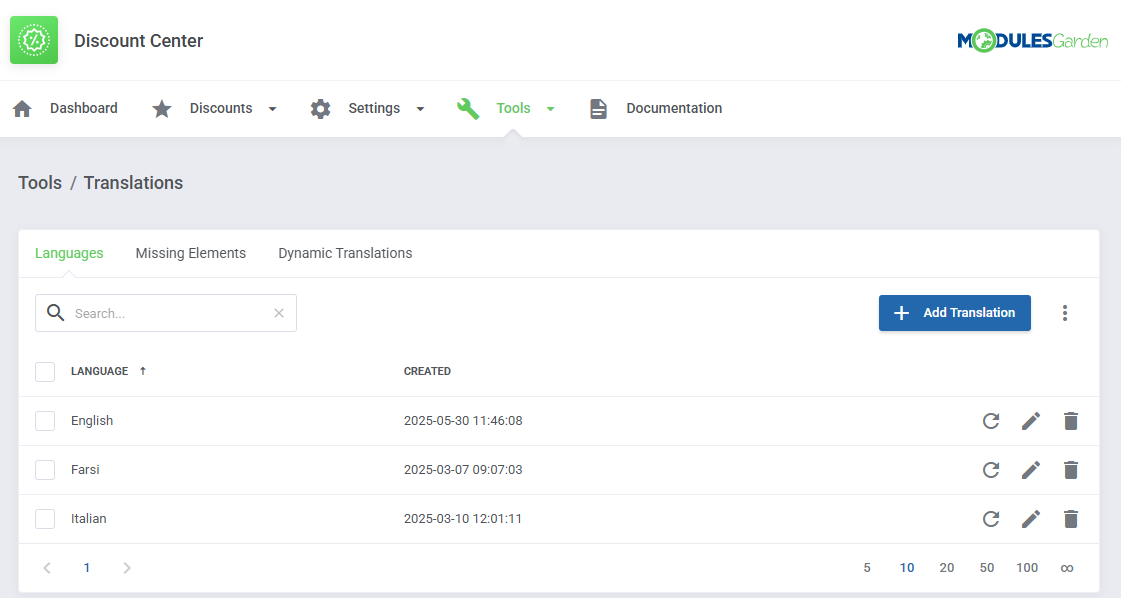This screenshot has height=598, width=1121.
Task: Toggle the select-all checkbox in the header
Action: [x=45, y=371]
